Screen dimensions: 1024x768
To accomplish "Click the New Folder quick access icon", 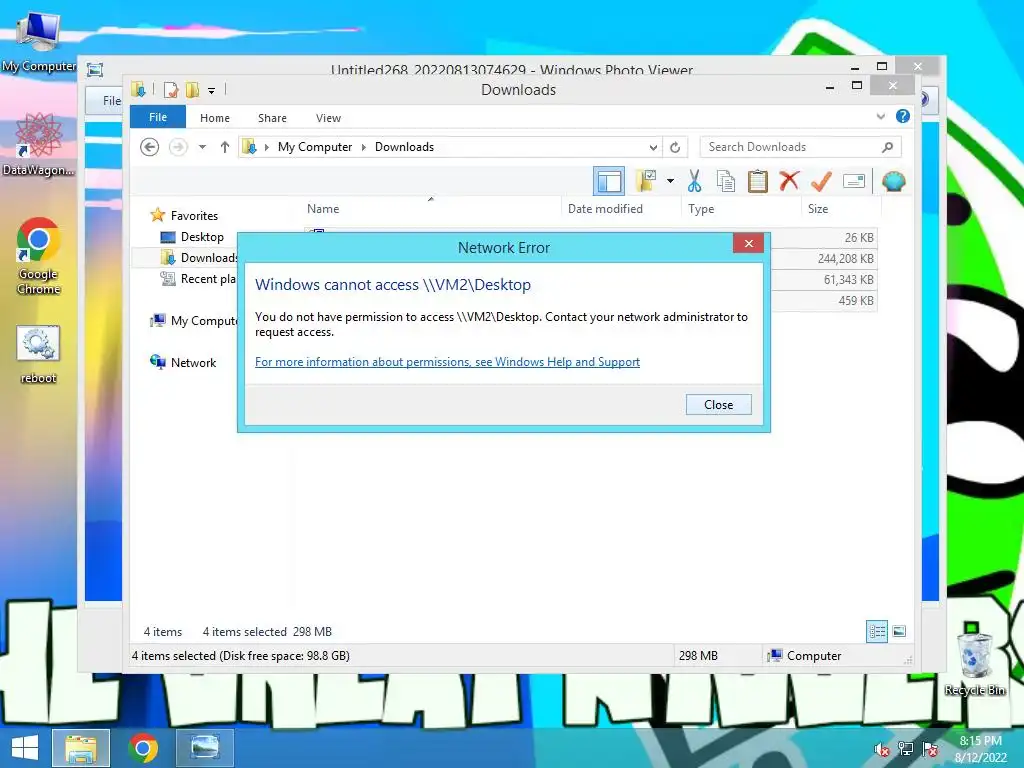I will tap(193, 89).
